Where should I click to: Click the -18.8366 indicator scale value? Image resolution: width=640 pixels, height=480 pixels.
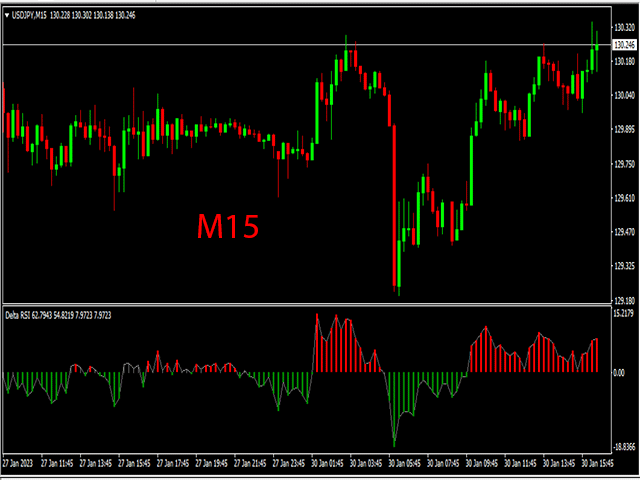coord(623,447)
